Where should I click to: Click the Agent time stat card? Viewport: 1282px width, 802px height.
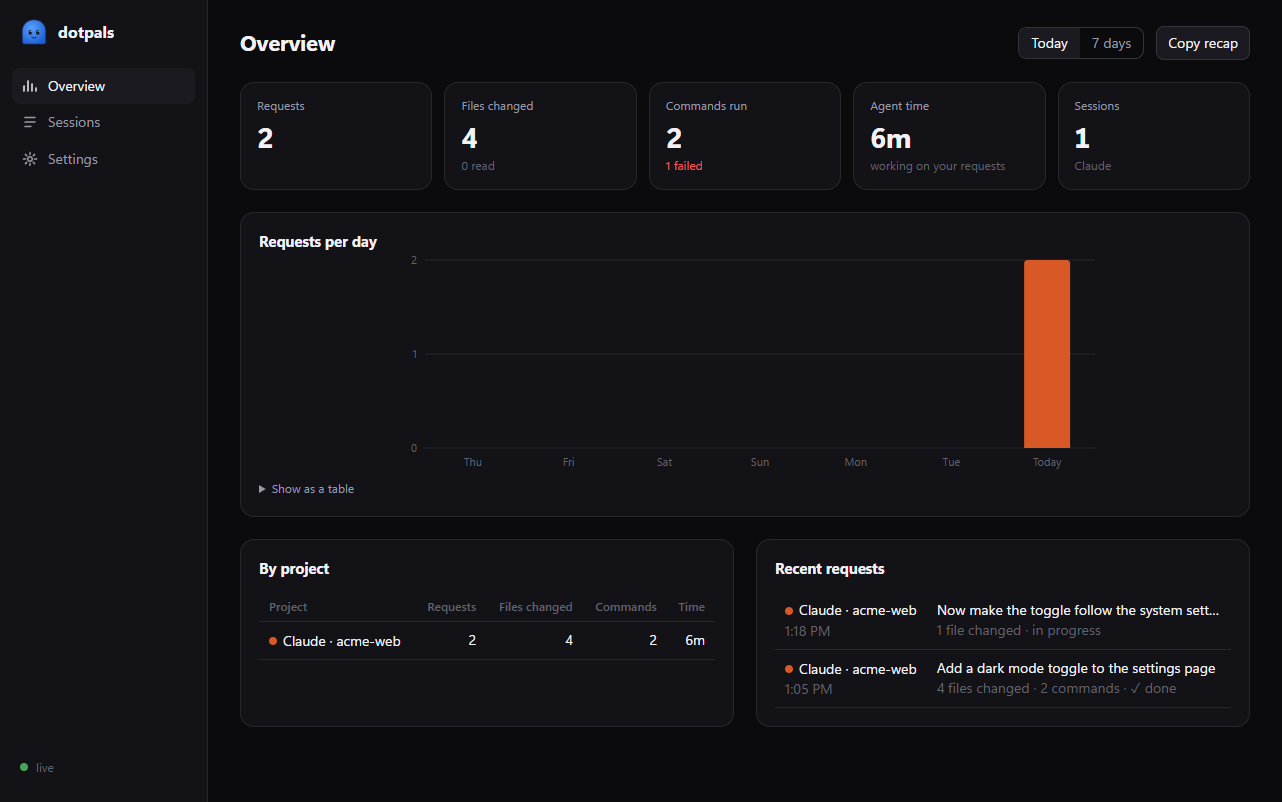[949, 136]
